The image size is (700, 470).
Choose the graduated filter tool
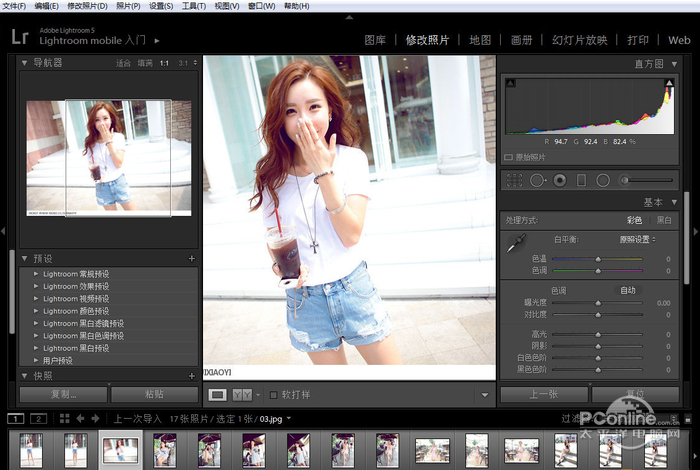point(581,180)
